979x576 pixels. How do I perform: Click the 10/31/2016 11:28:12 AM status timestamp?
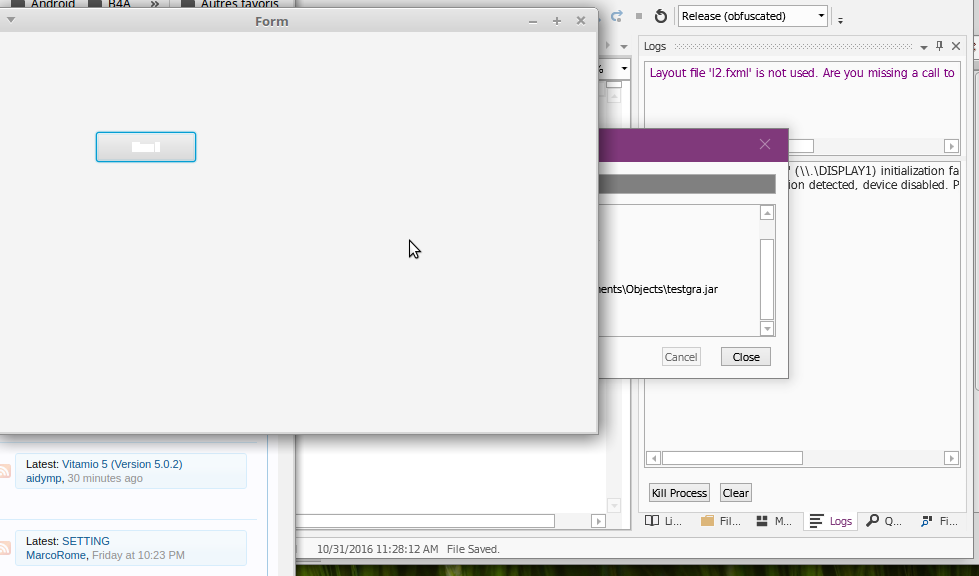(378, 549)
